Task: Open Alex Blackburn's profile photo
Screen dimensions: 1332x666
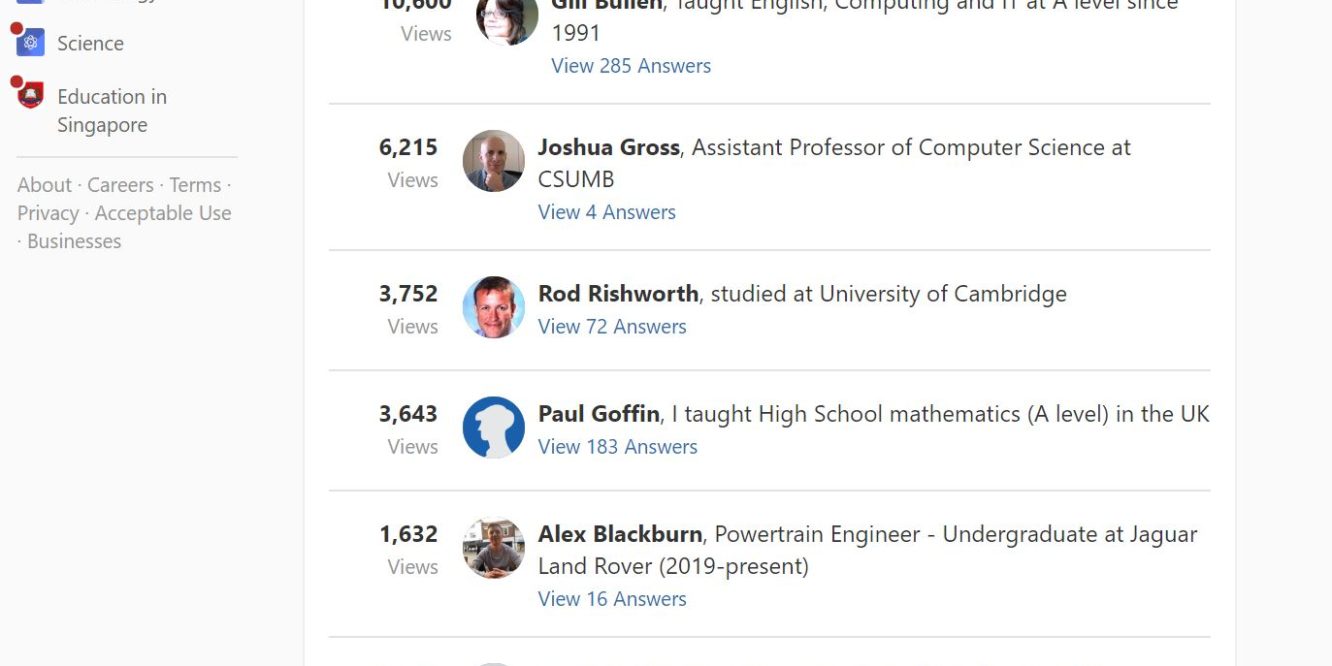Action: pyautogui.click(x=493, y=548)
